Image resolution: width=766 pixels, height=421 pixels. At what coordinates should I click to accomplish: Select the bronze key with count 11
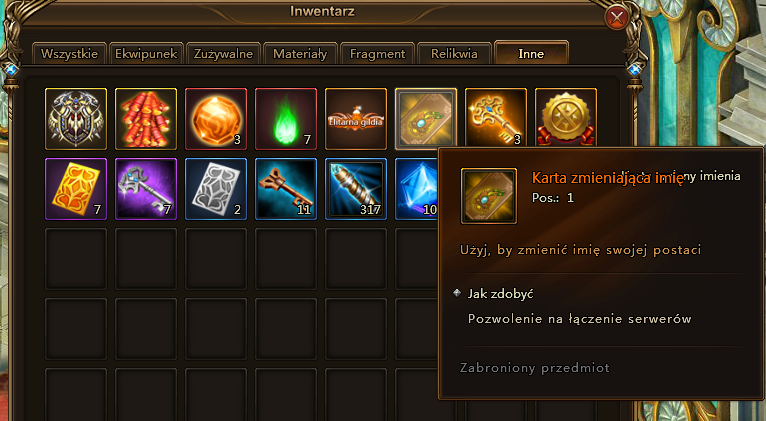click(x=286, y=189)
